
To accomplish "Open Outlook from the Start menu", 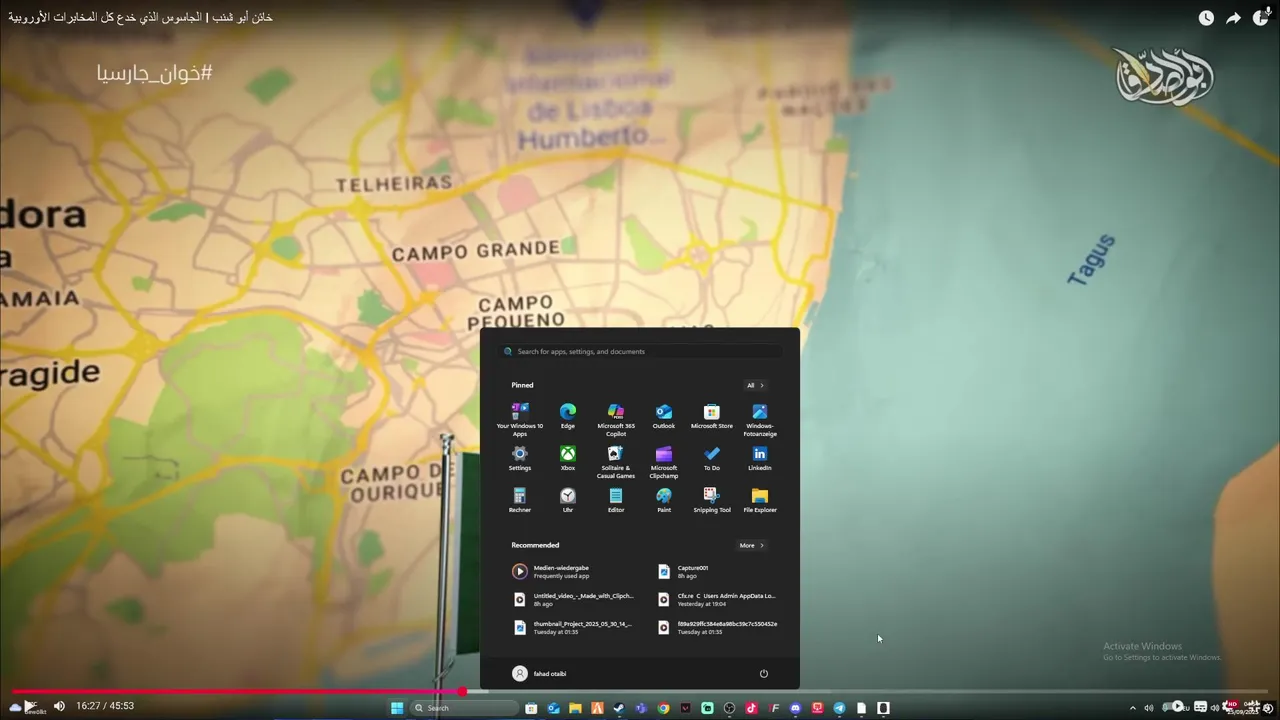I will [x=664, y=416].
